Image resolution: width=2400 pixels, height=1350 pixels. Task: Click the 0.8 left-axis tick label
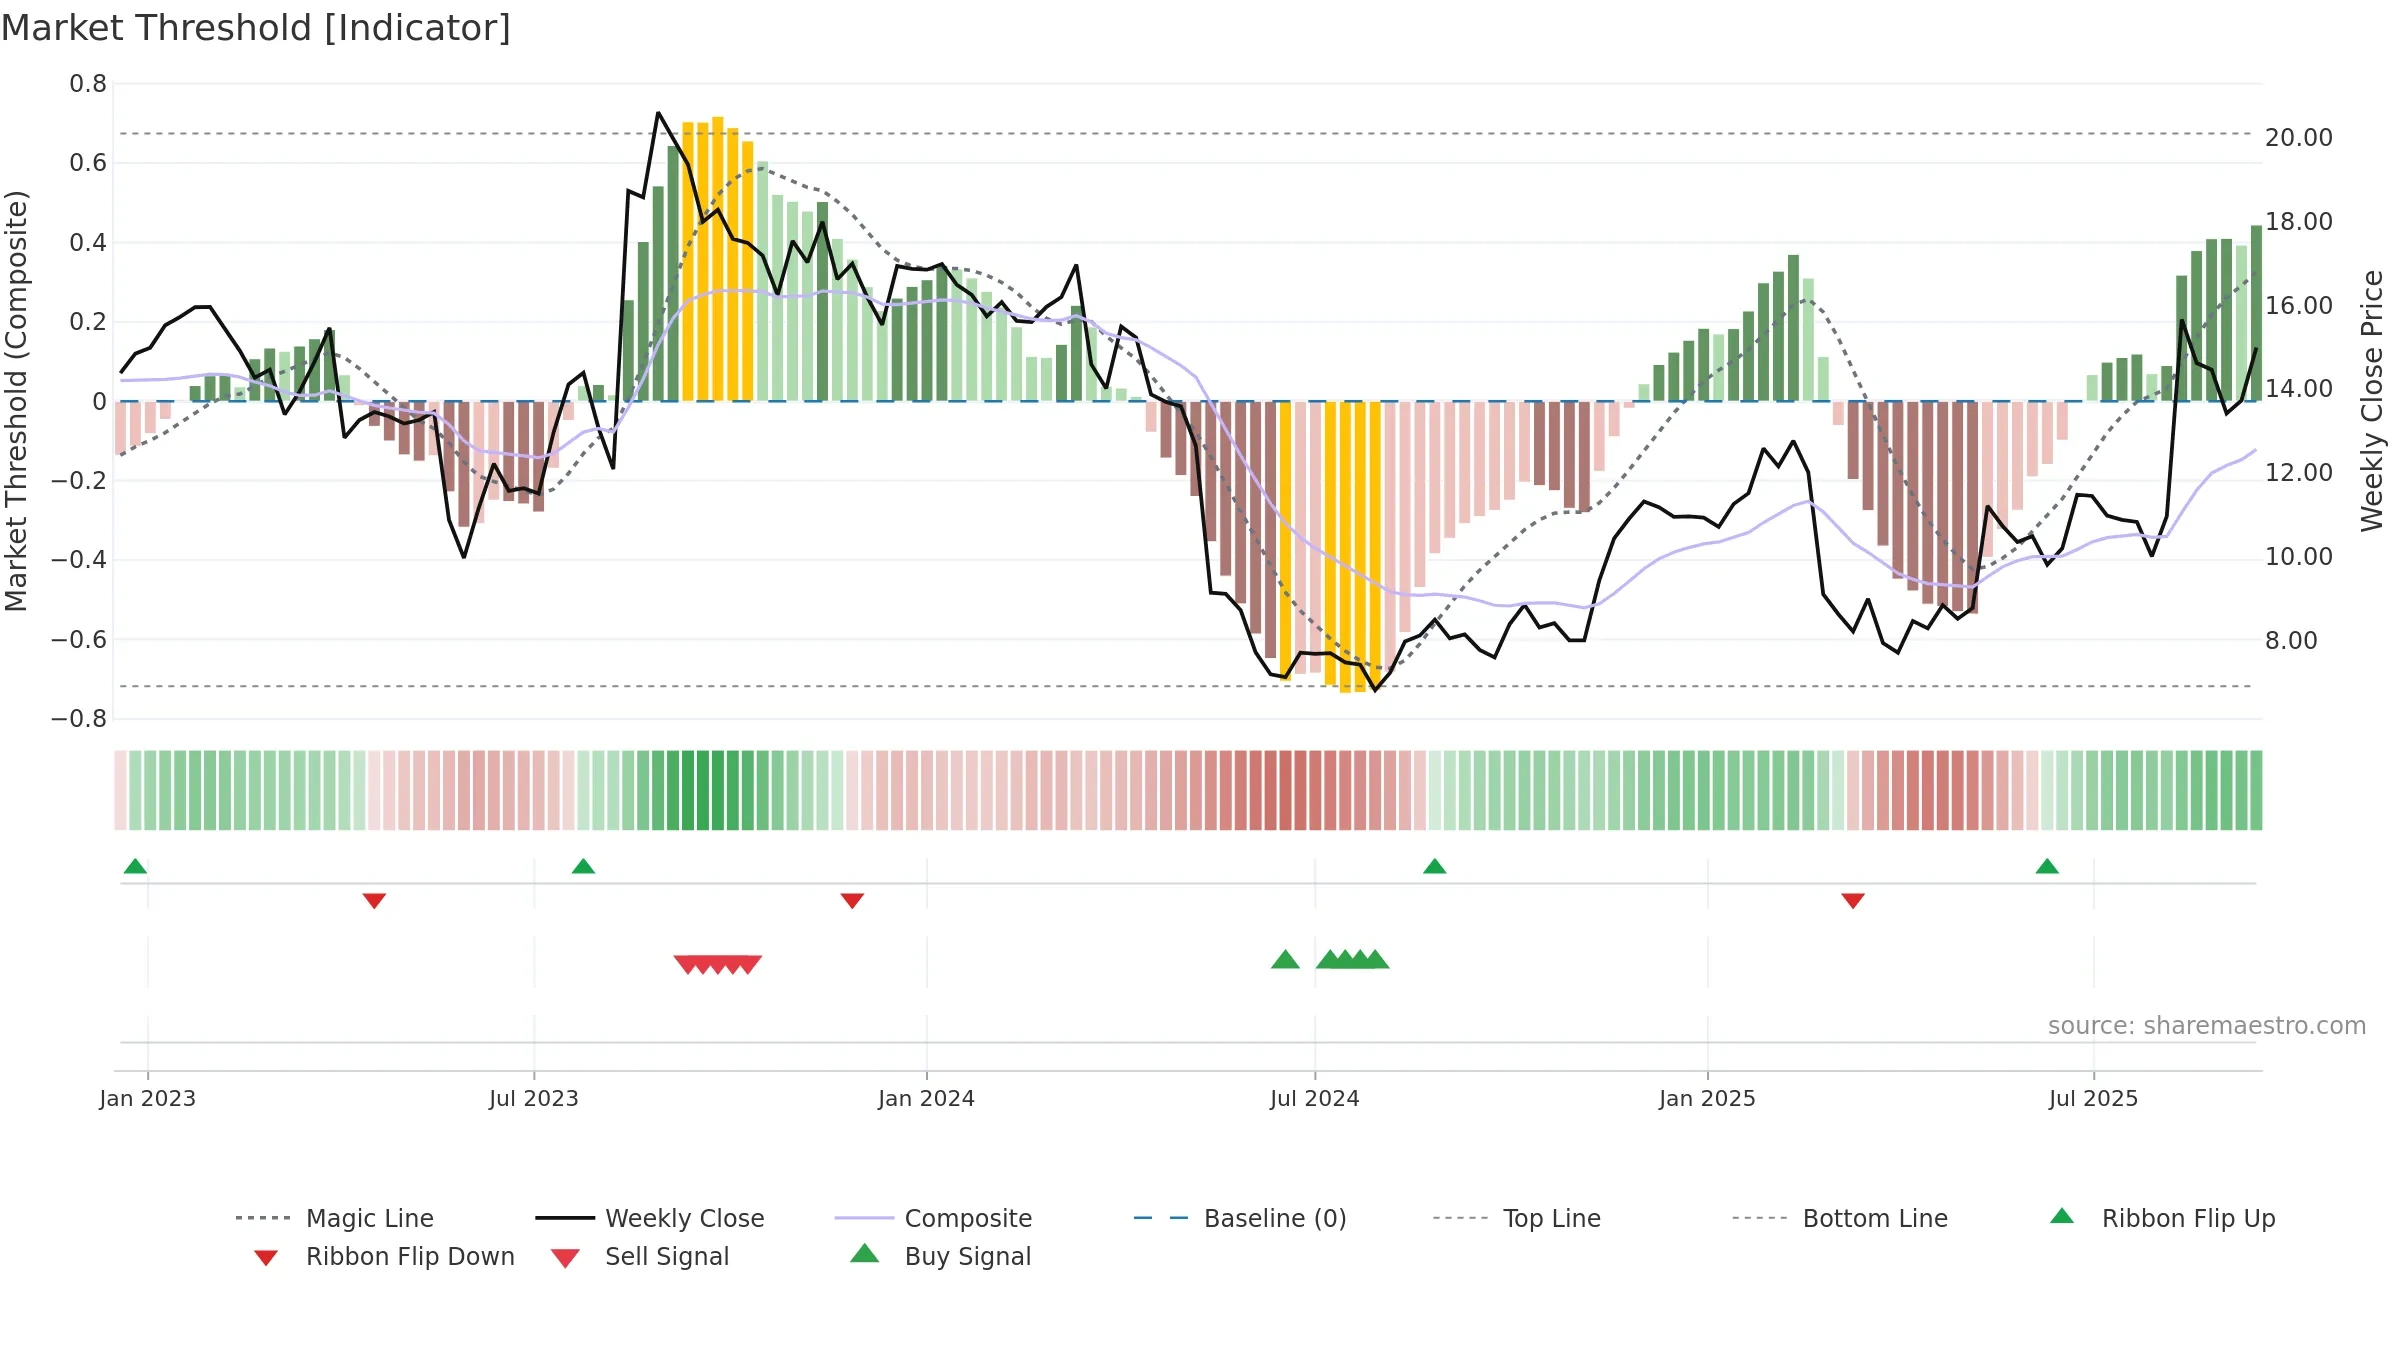coord(88,84)
